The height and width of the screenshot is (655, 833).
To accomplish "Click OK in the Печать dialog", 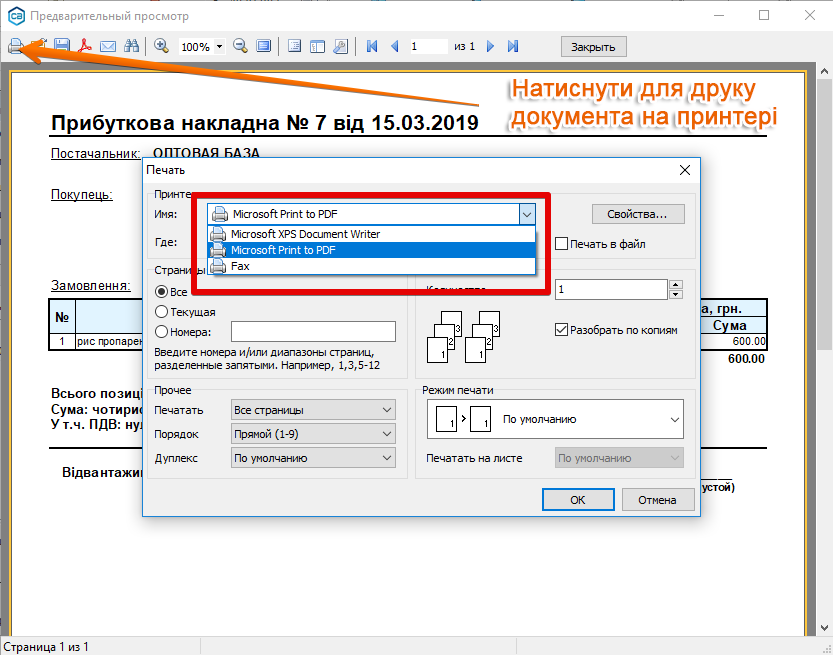I will click(578, 500).
